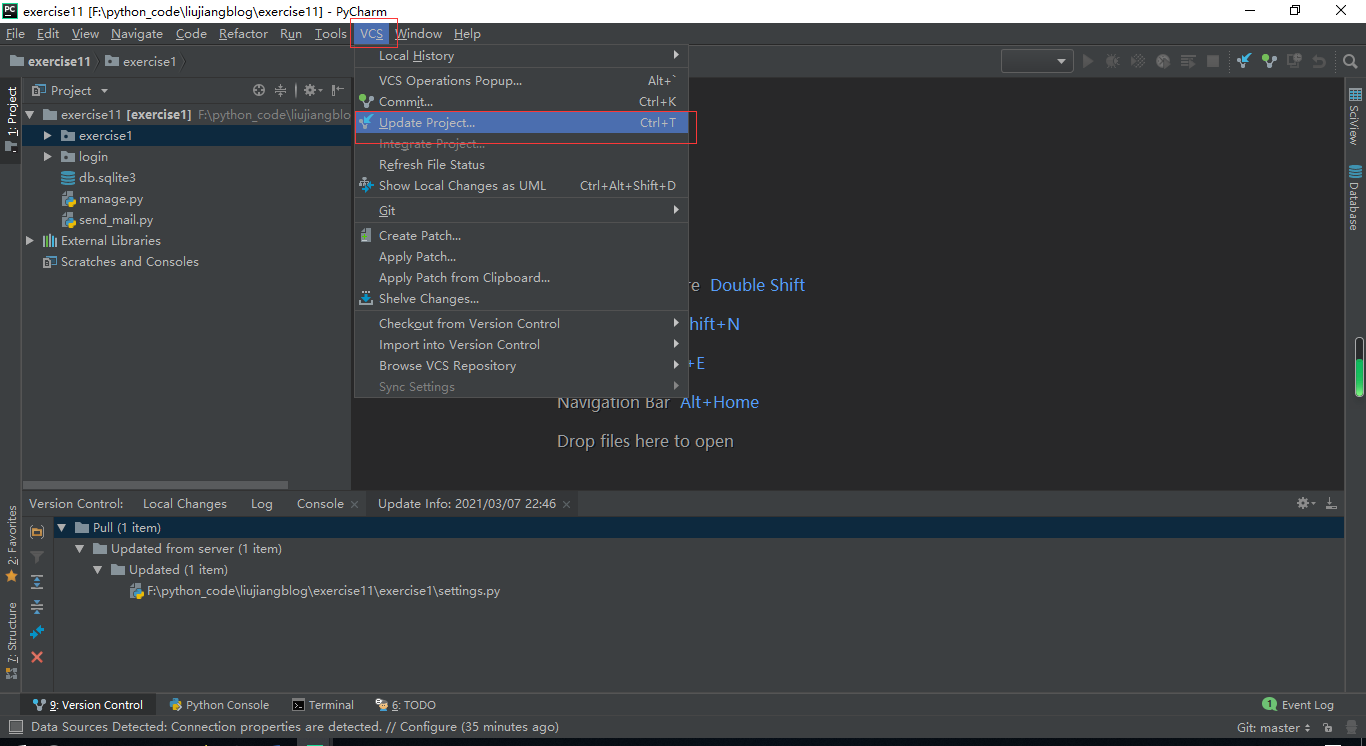Viewport: 1366px width, 746px height.
Task: Click the inspector icon at status bar right
Action: pos(1351,728)
